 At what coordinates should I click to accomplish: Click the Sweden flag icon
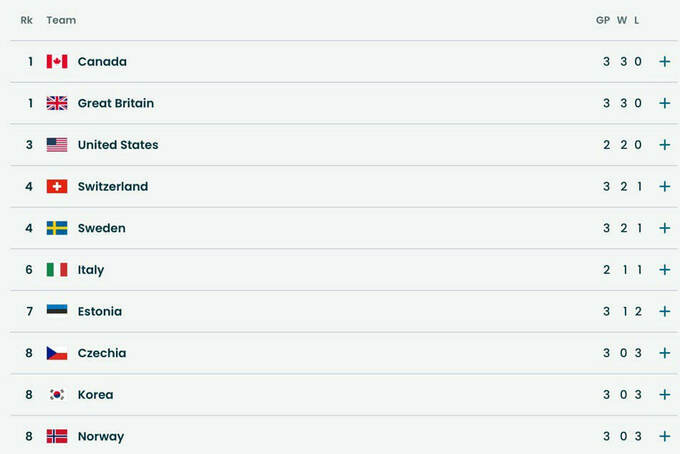point(57,228)
